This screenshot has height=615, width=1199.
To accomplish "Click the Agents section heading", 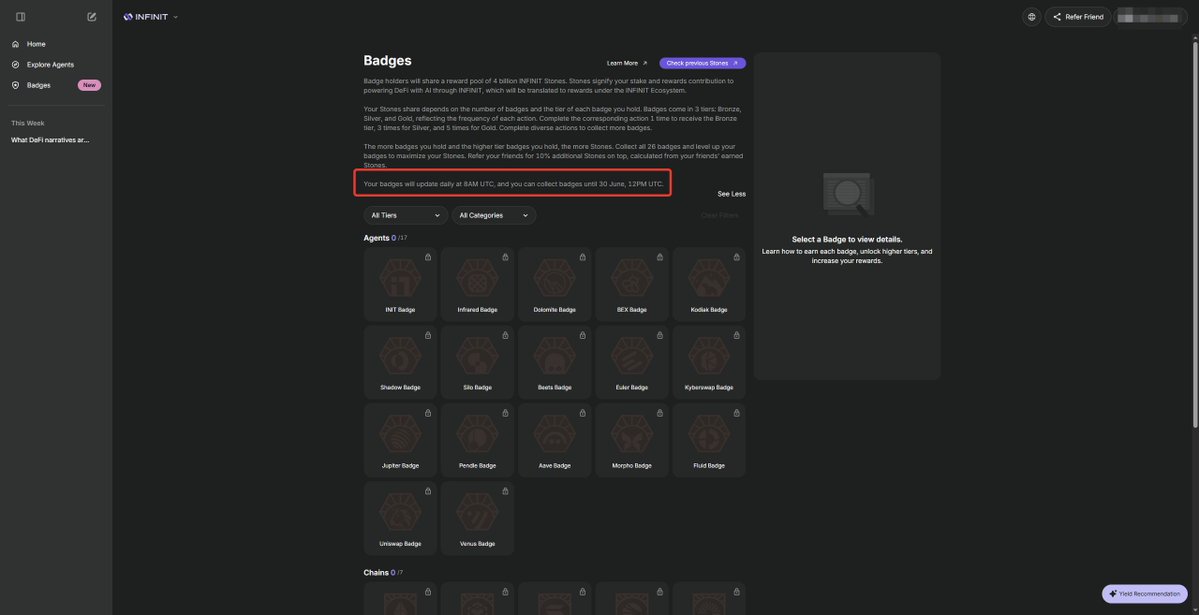I will [376, 238].
